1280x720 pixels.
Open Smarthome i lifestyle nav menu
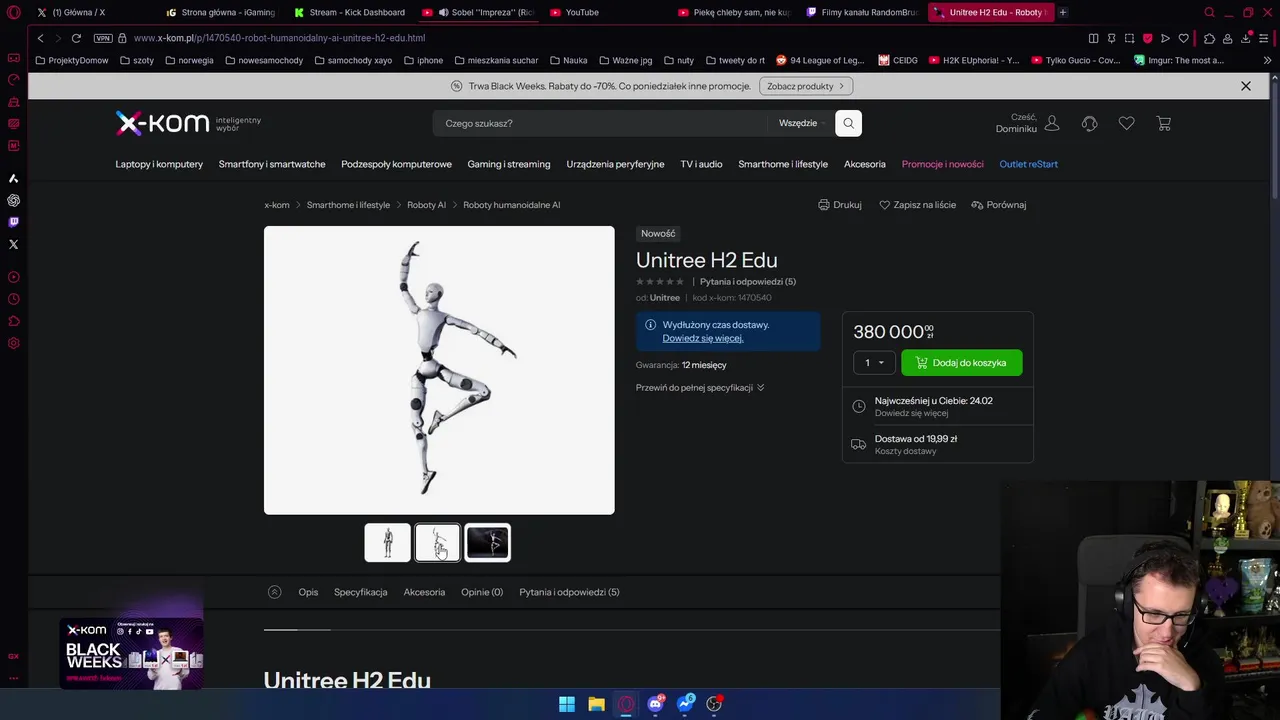click(x=783, y=164)
